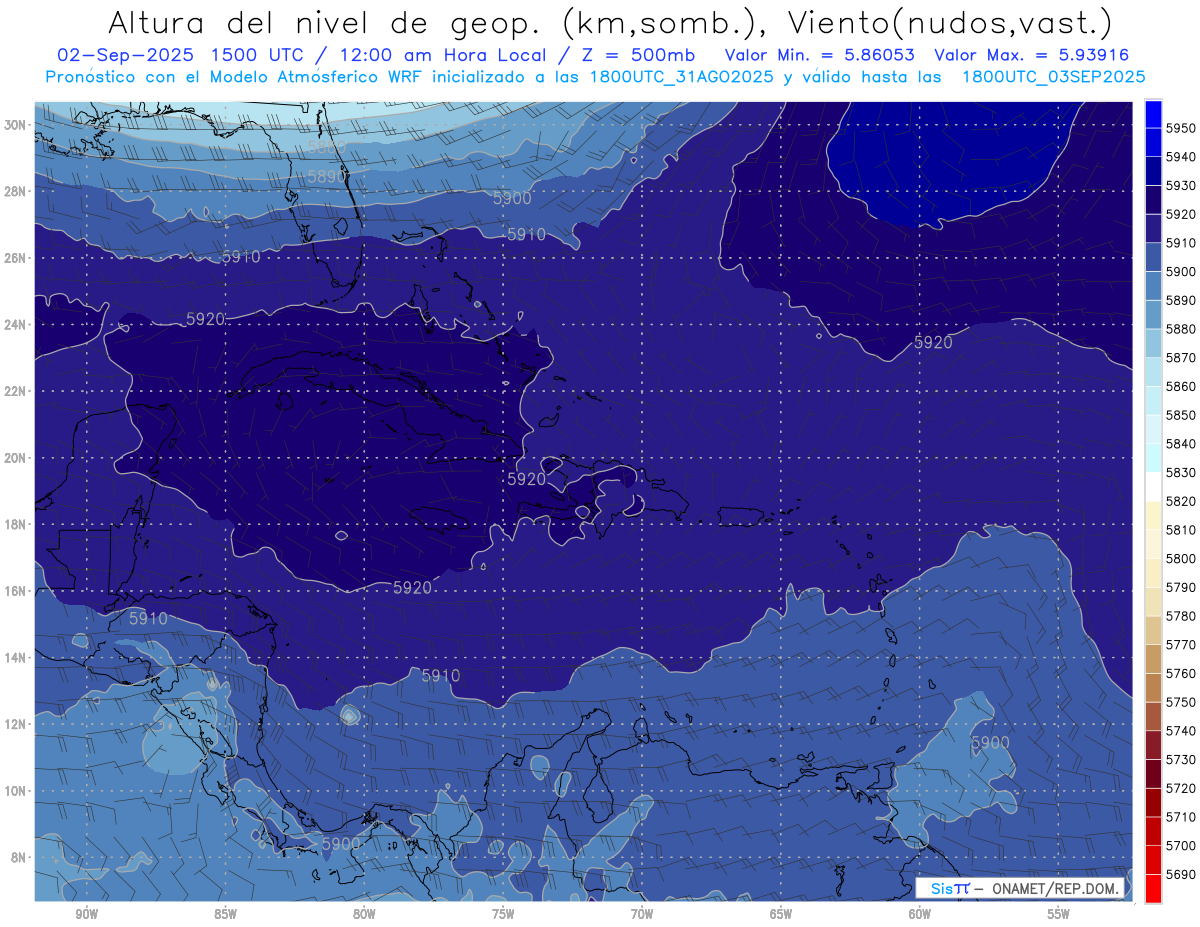Click the 5860 colorbar value
The height and width of the screenshot is (927, 1200).
pos(1181,387)
